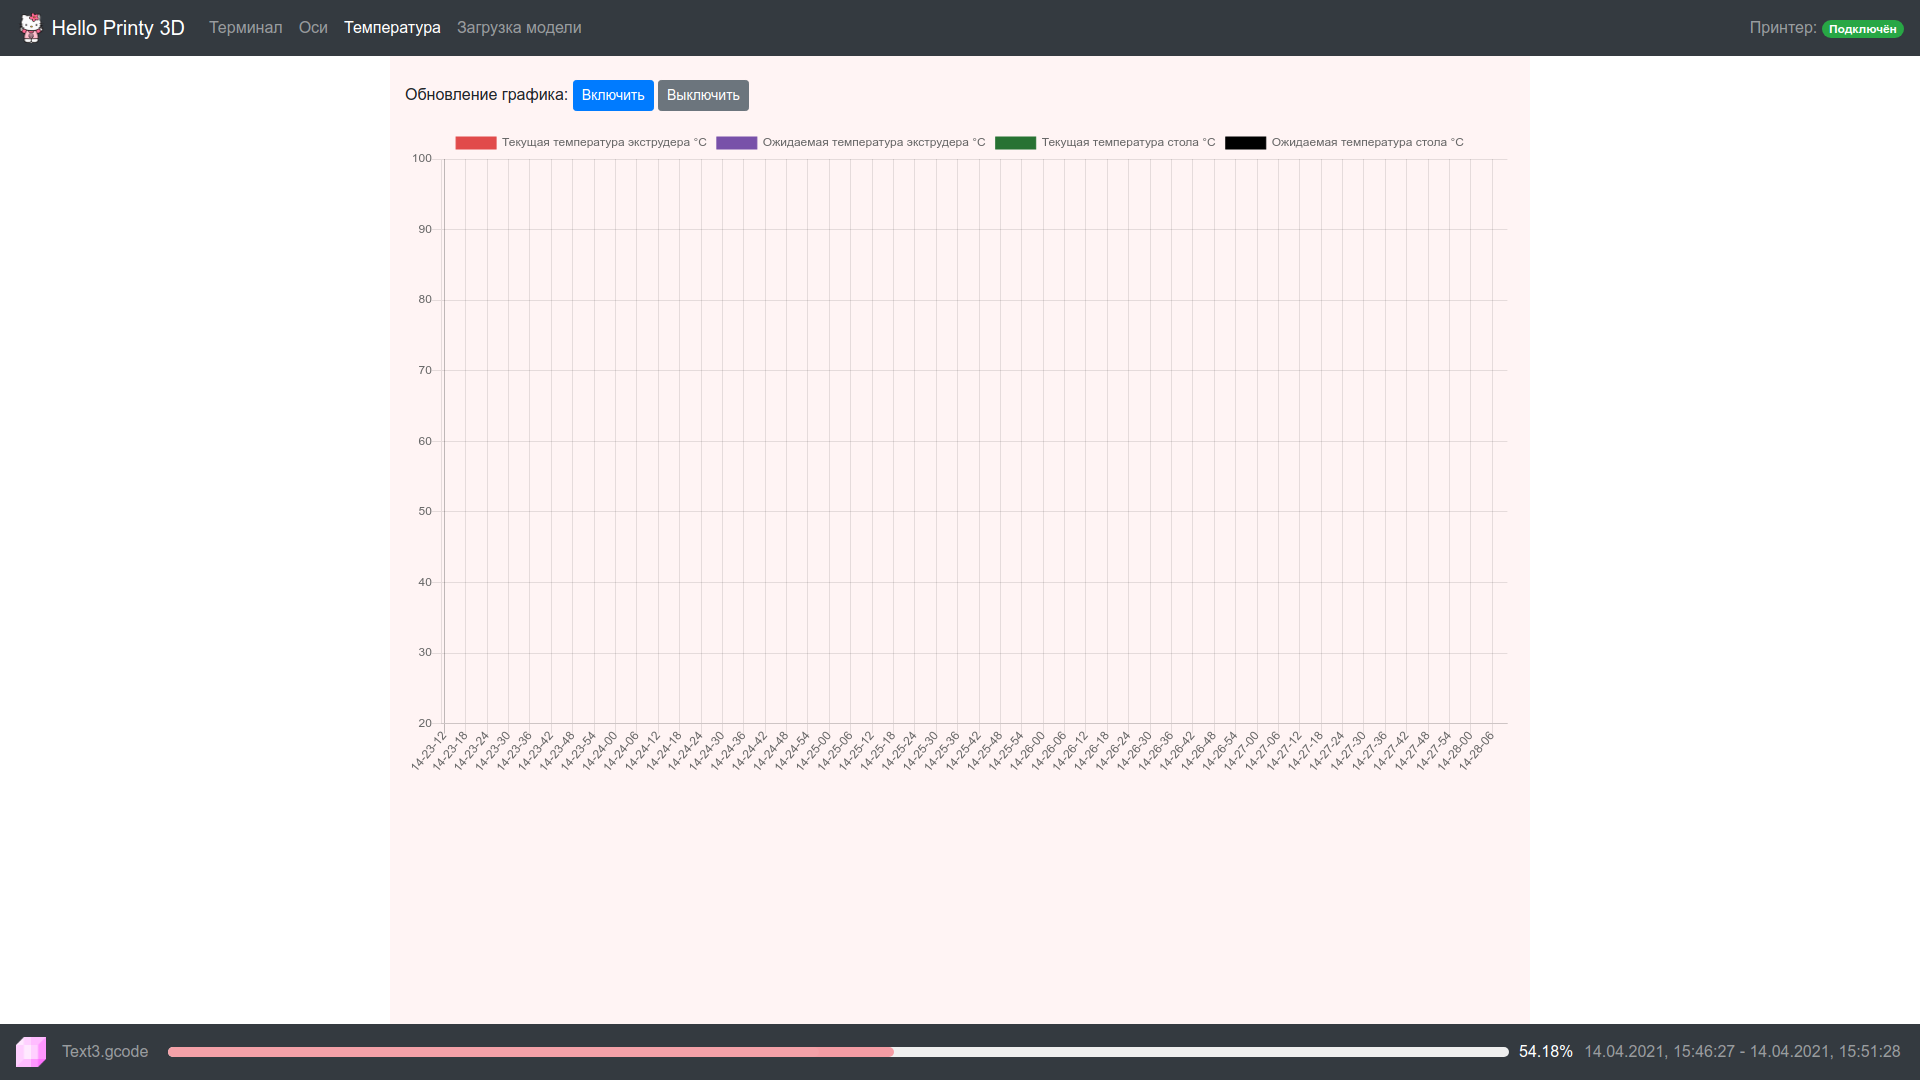This screenshot has height=1080, width=1920.
Task: Go to Загрузка модели page
Action: coord(519,28)
